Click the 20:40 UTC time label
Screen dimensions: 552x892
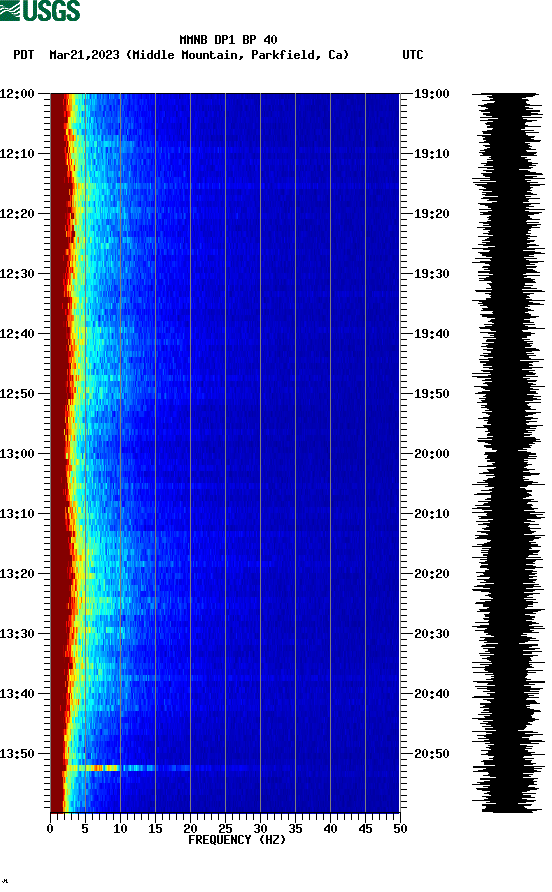pyautogui.click(x=431, y=694)
